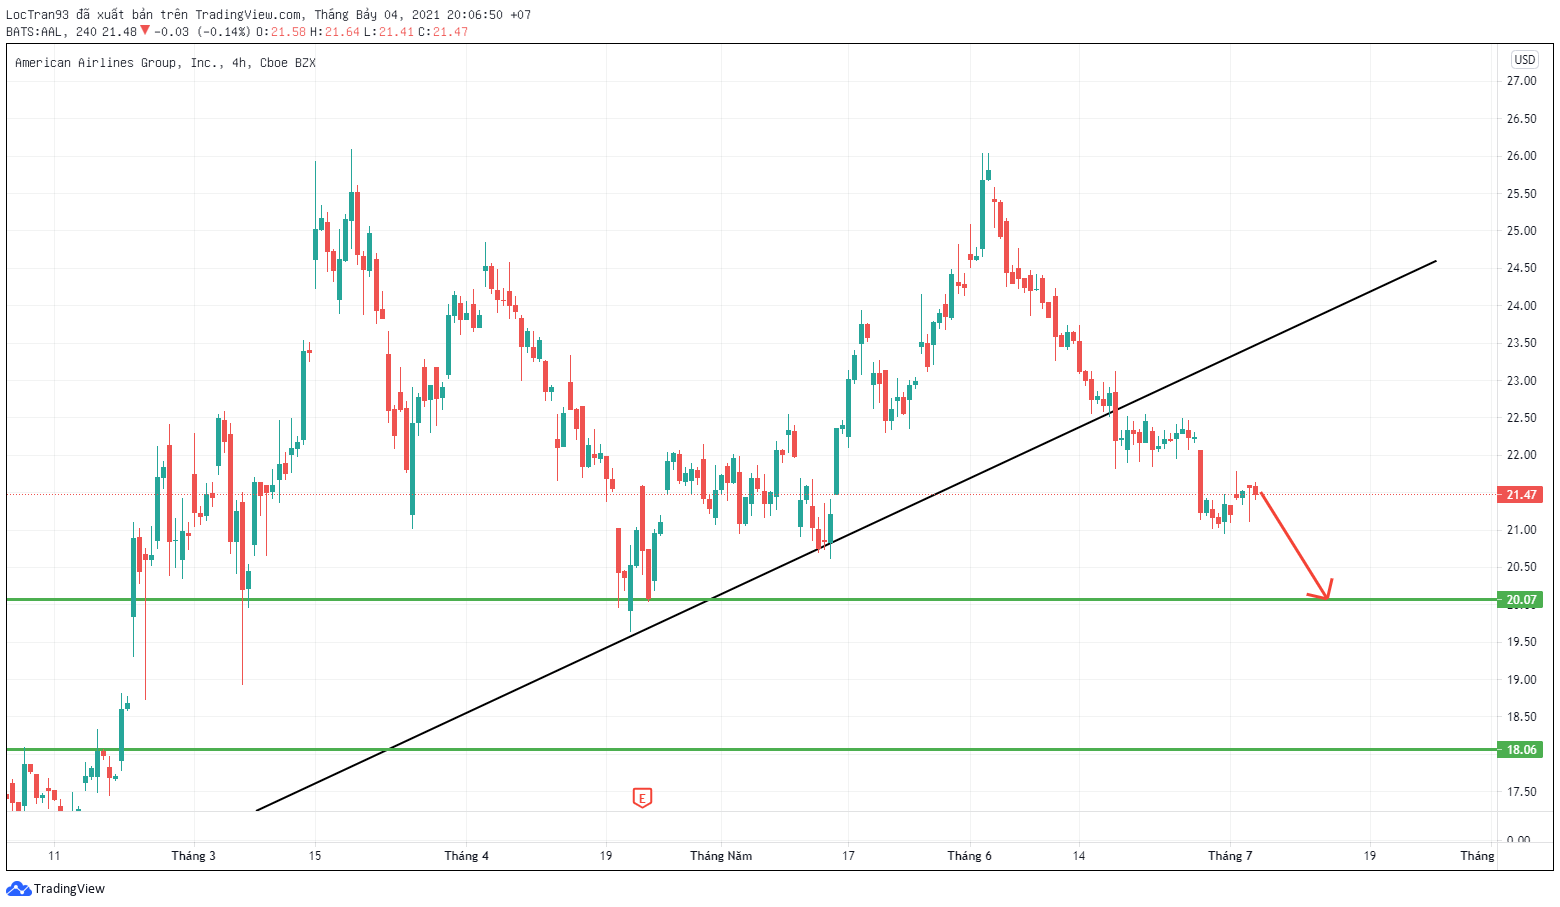Click the 17.50 price axis value
Screen dimensions: 1560x907
point(1521,792)
